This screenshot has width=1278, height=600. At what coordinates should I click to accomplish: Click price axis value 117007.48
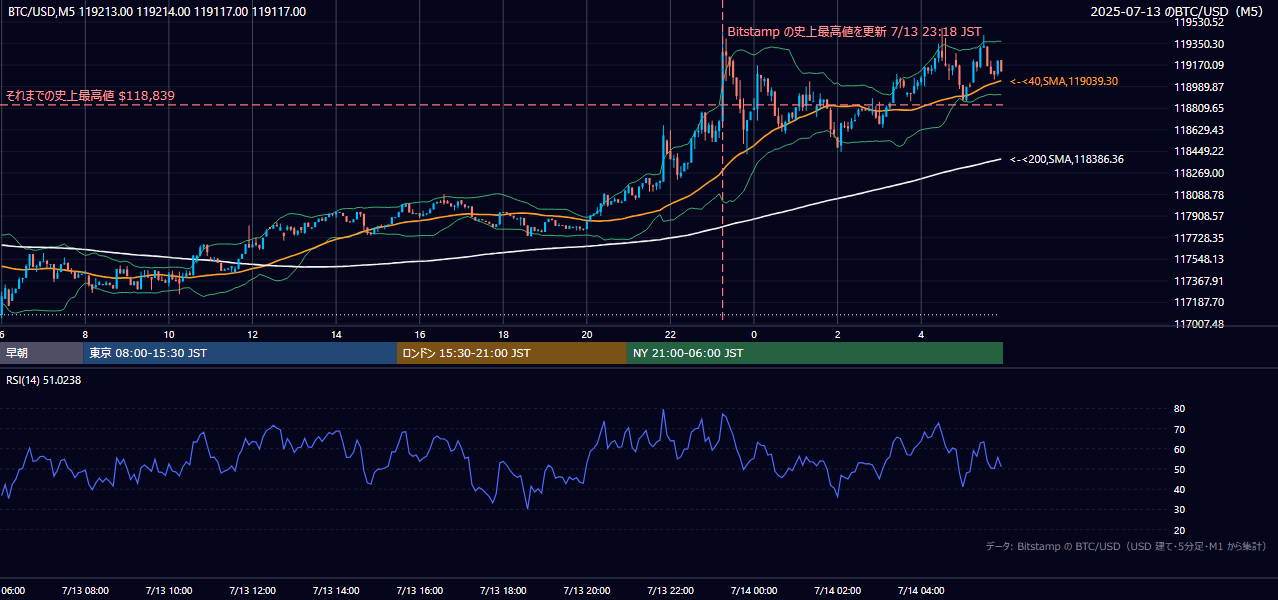click(x=1200, y=324)
